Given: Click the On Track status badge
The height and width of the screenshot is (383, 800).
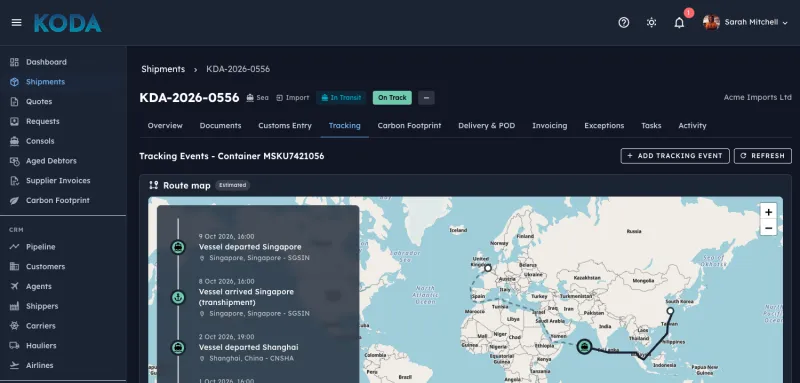Looking at the screenshot, I should [392, 97].
